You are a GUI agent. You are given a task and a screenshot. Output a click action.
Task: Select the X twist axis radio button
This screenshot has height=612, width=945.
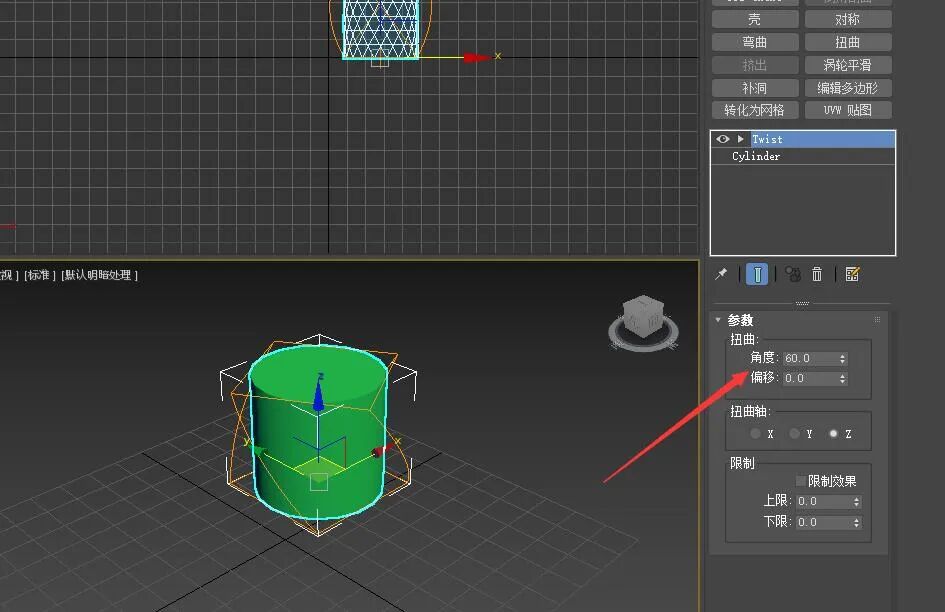tap(755, 434)
